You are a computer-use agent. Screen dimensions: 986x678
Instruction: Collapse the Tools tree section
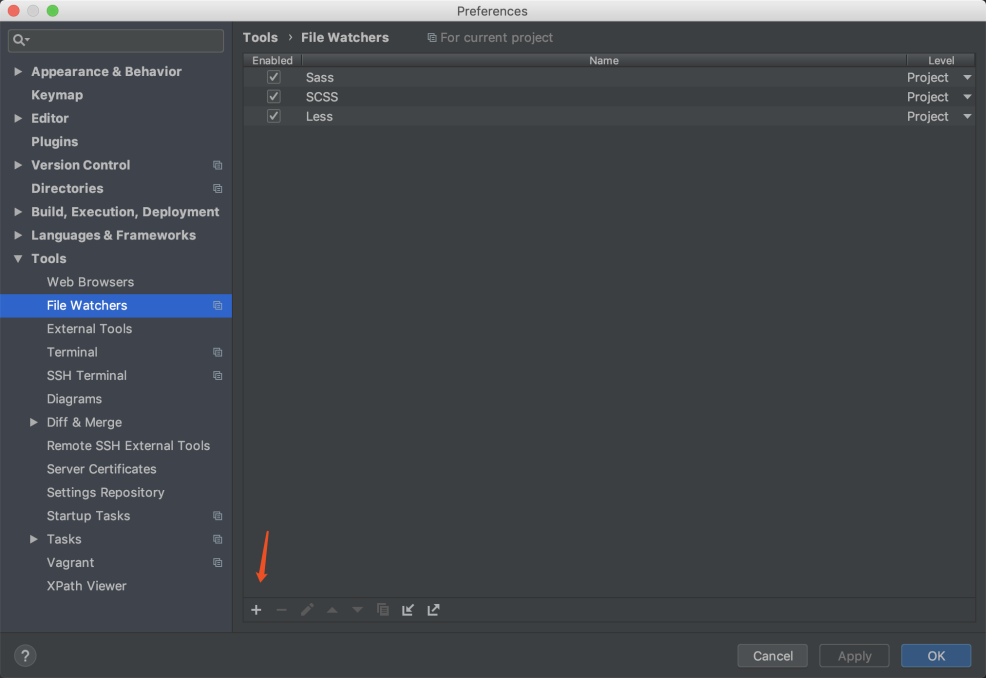coord(18,259)
